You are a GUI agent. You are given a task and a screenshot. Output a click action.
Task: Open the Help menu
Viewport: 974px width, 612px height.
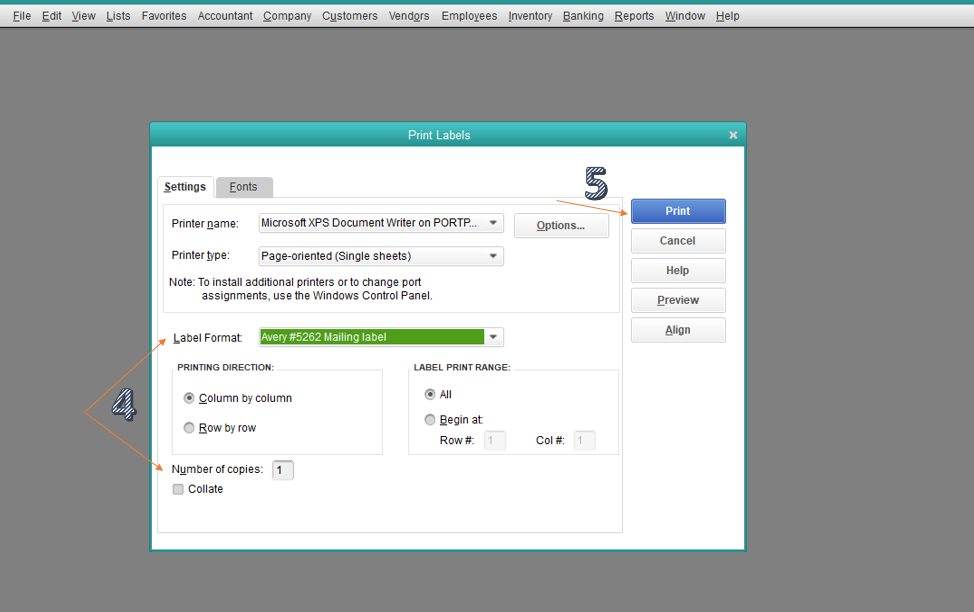727,16
